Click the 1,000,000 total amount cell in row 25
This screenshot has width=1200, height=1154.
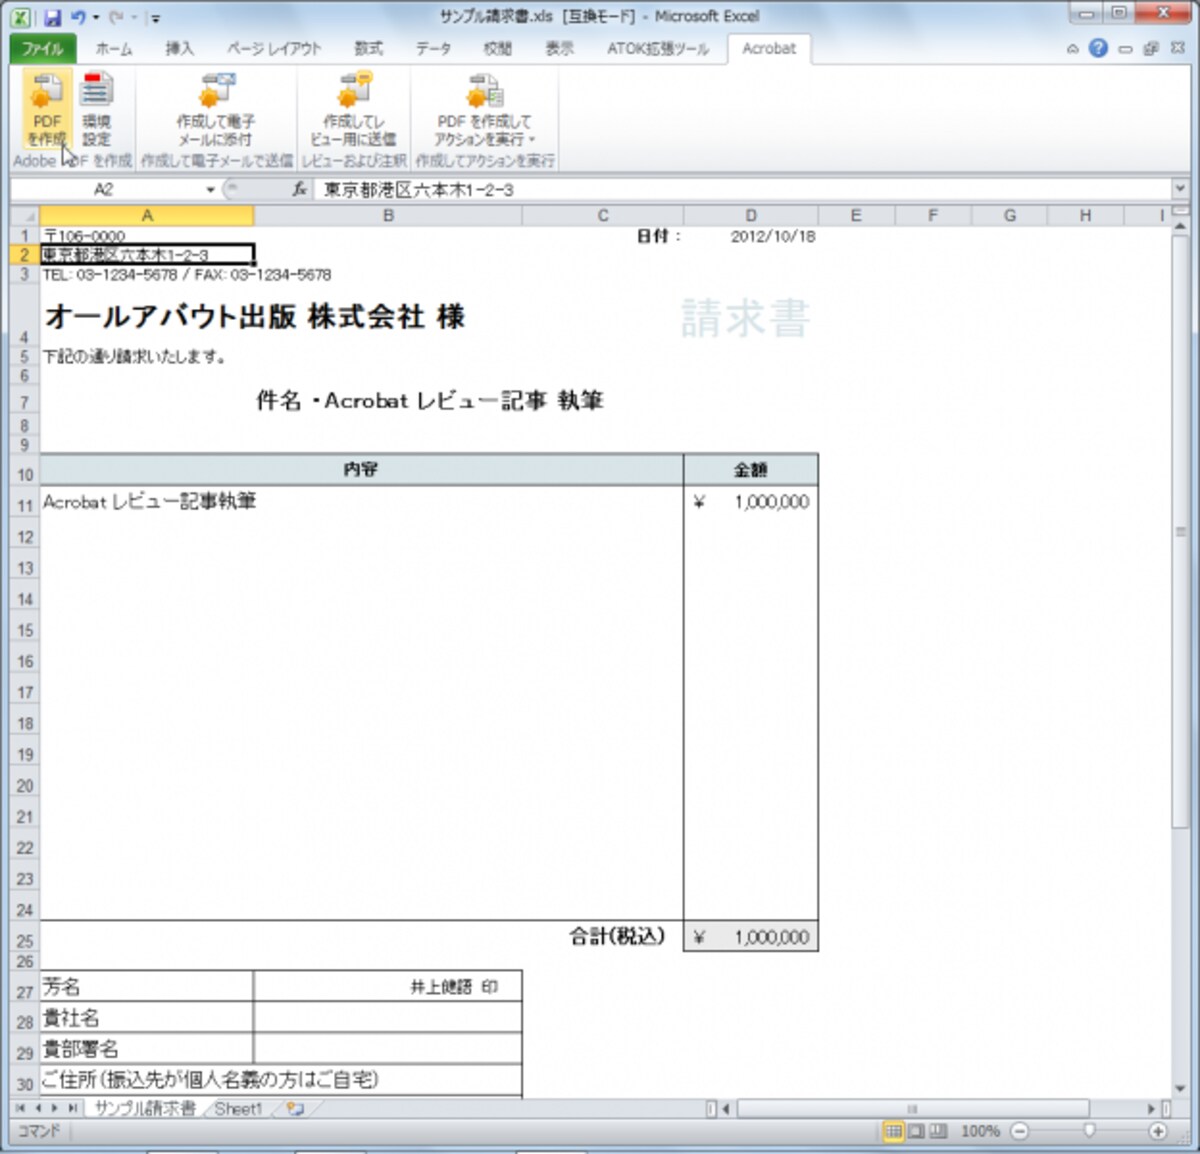click(x=751, y=937)
